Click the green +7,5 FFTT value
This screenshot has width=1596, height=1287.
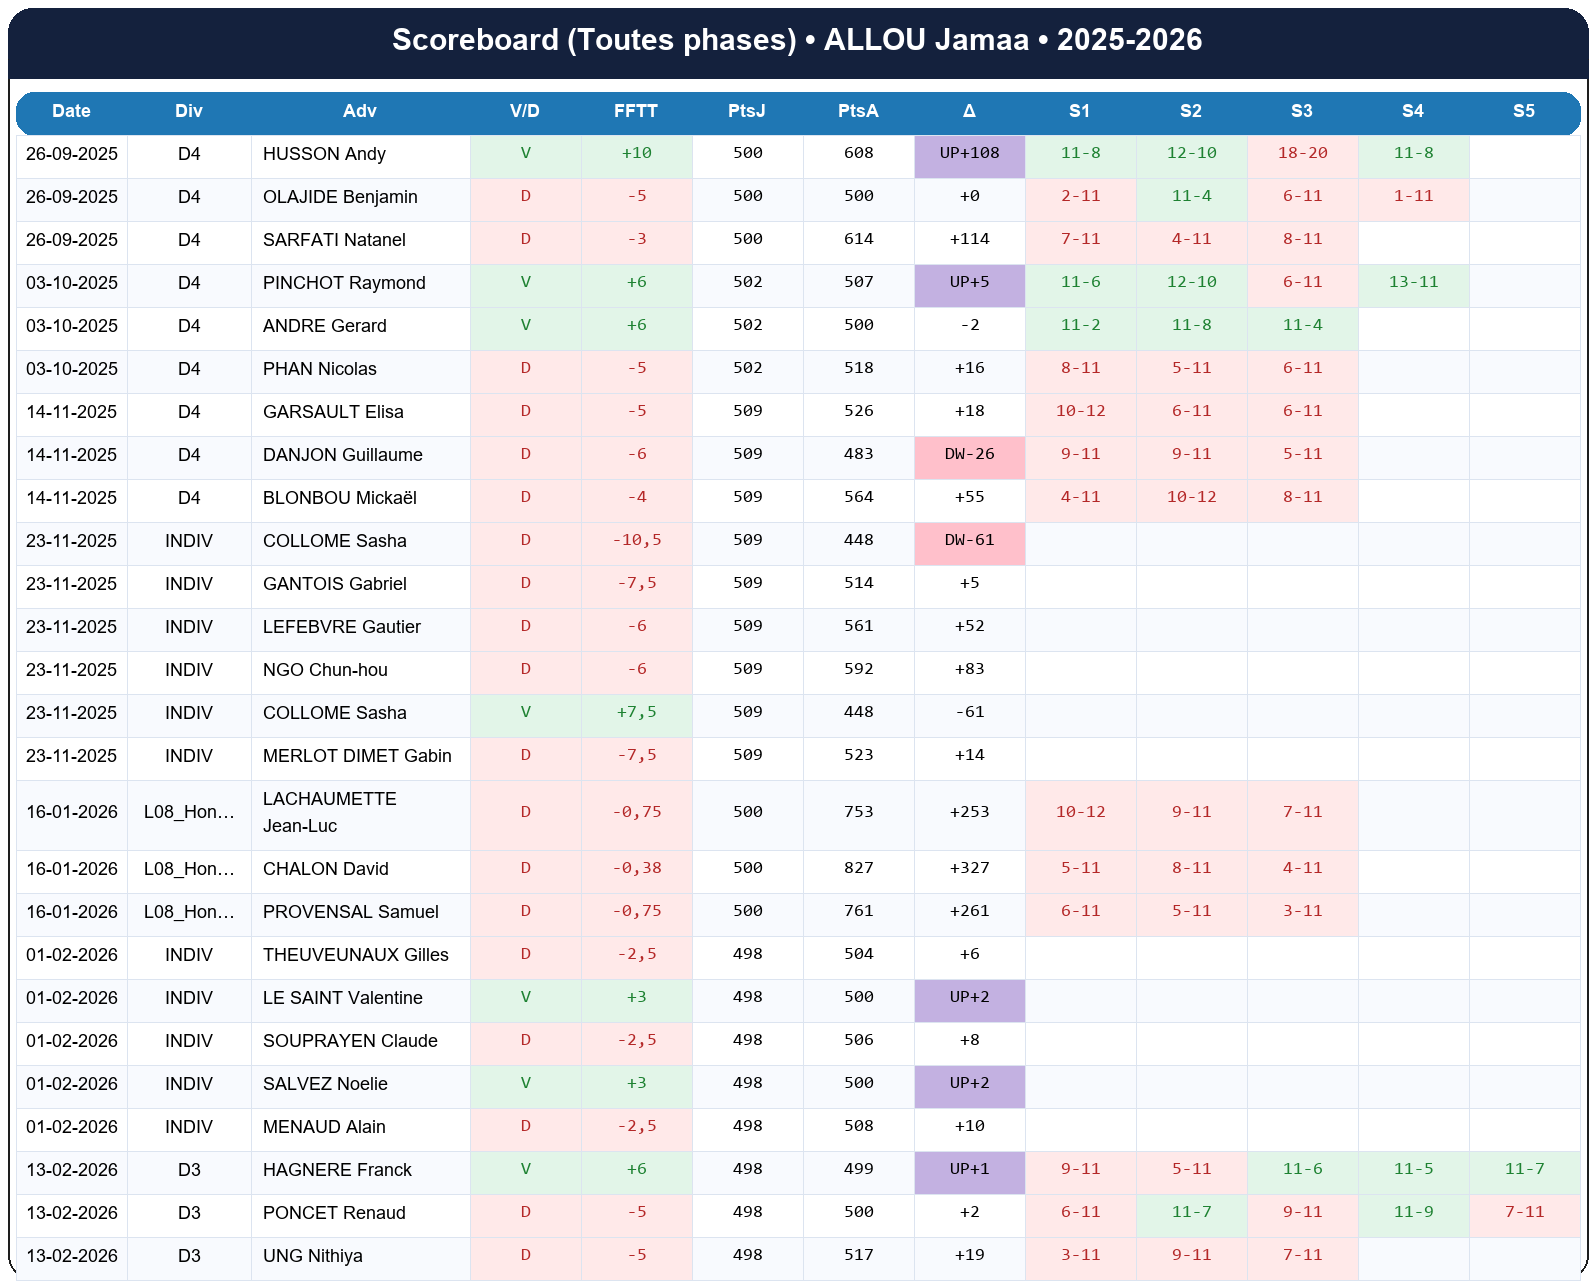[636, 713]
